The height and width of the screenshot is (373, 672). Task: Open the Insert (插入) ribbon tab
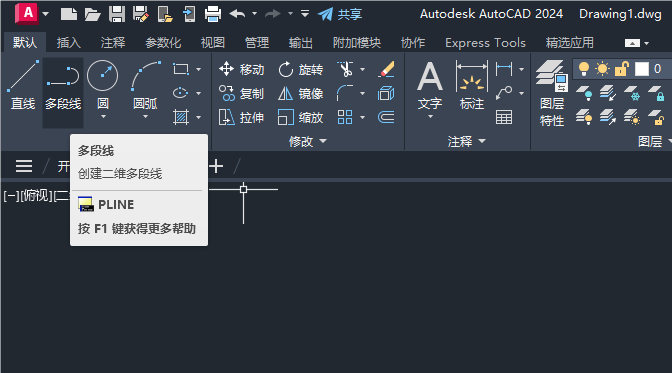pyautogui.click(x=69, y=42)
